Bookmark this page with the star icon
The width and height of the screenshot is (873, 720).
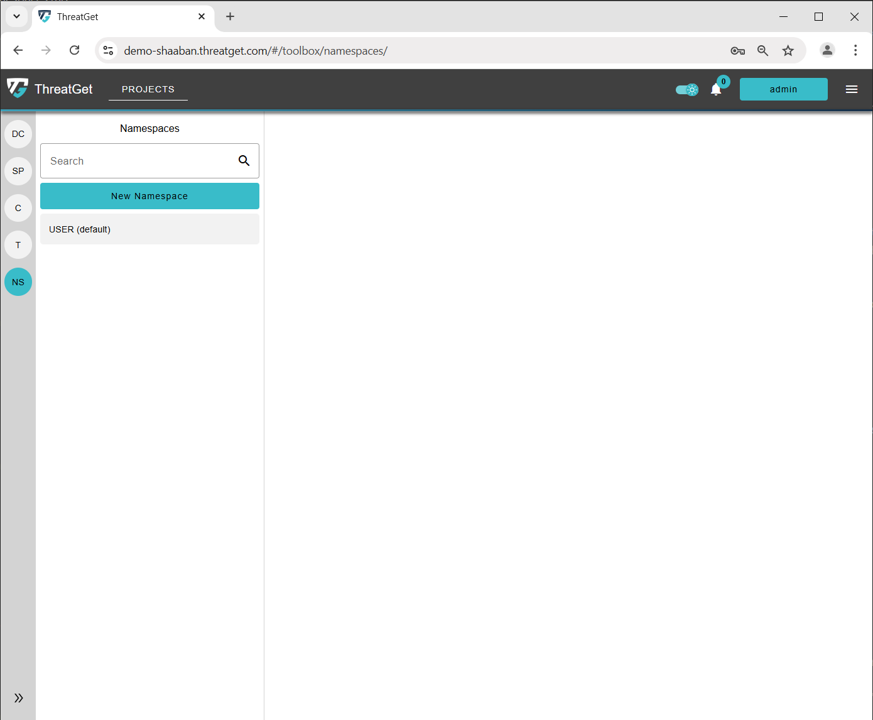[788, 50]
